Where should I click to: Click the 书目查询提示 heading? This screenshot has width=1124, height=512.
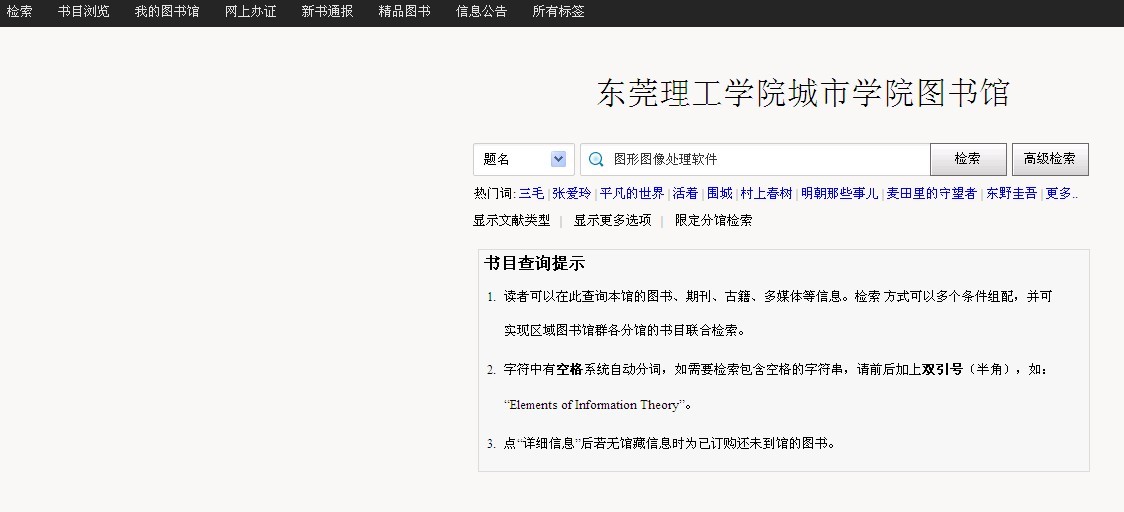(x=534, y=263)
